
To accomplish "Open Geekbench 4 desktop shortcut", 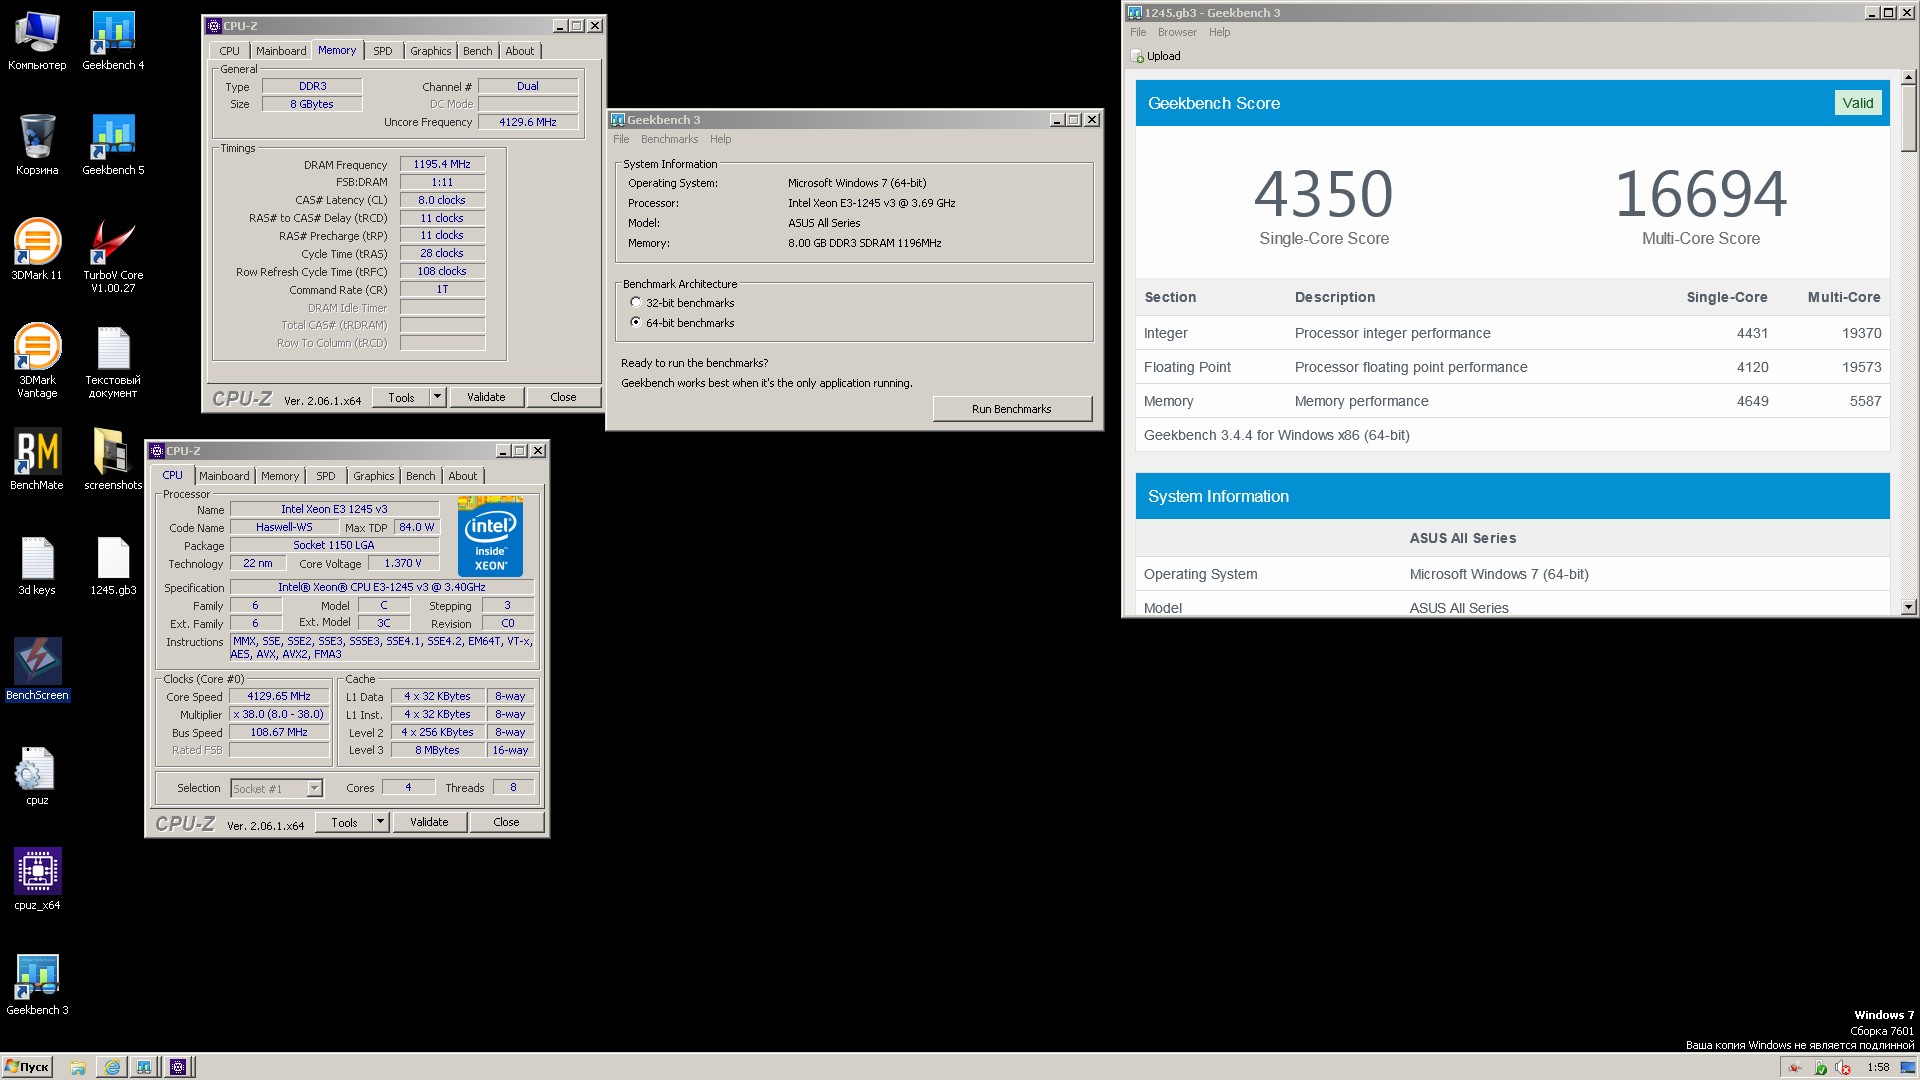I will [113, 40].
